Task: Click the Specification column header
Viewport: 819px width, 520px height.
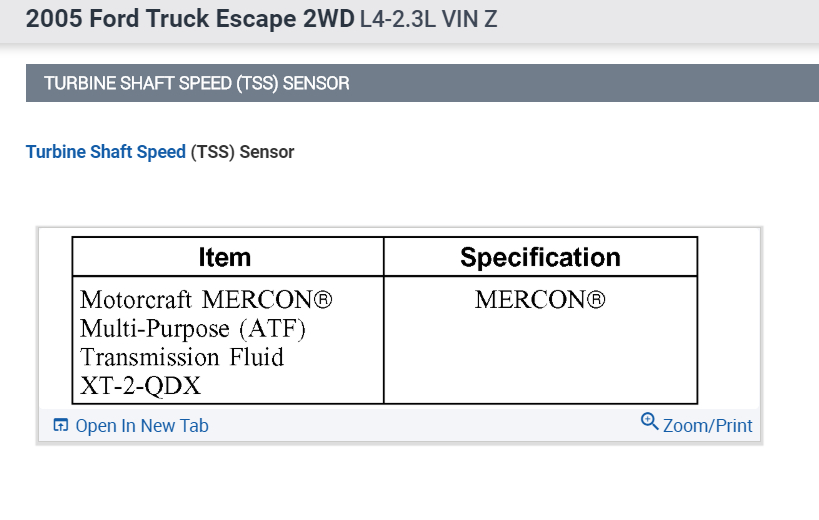Action: [540, 257]
